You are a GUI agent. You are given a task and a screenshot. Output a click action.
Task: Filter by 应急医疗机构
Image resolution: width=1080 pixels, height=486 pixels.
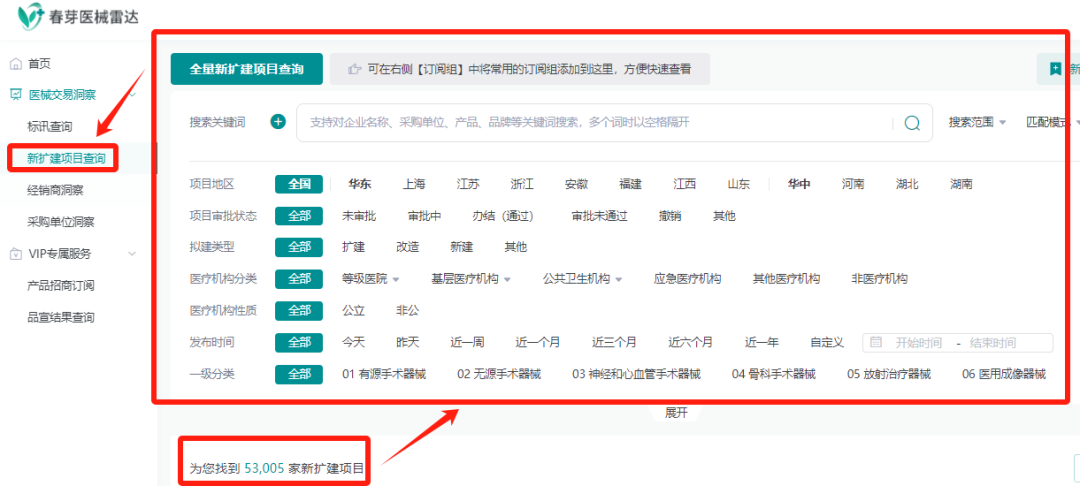687,279
